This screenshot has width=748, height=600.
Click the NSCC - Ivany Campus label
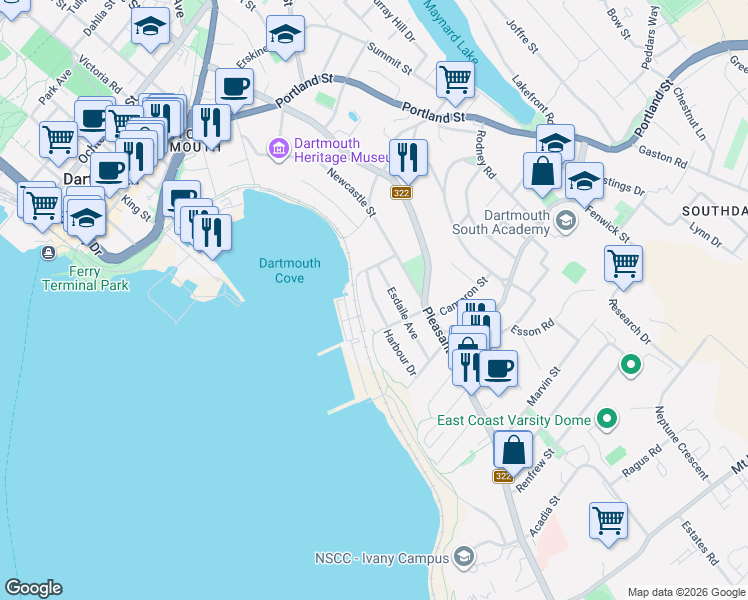[x=382, y=558]
